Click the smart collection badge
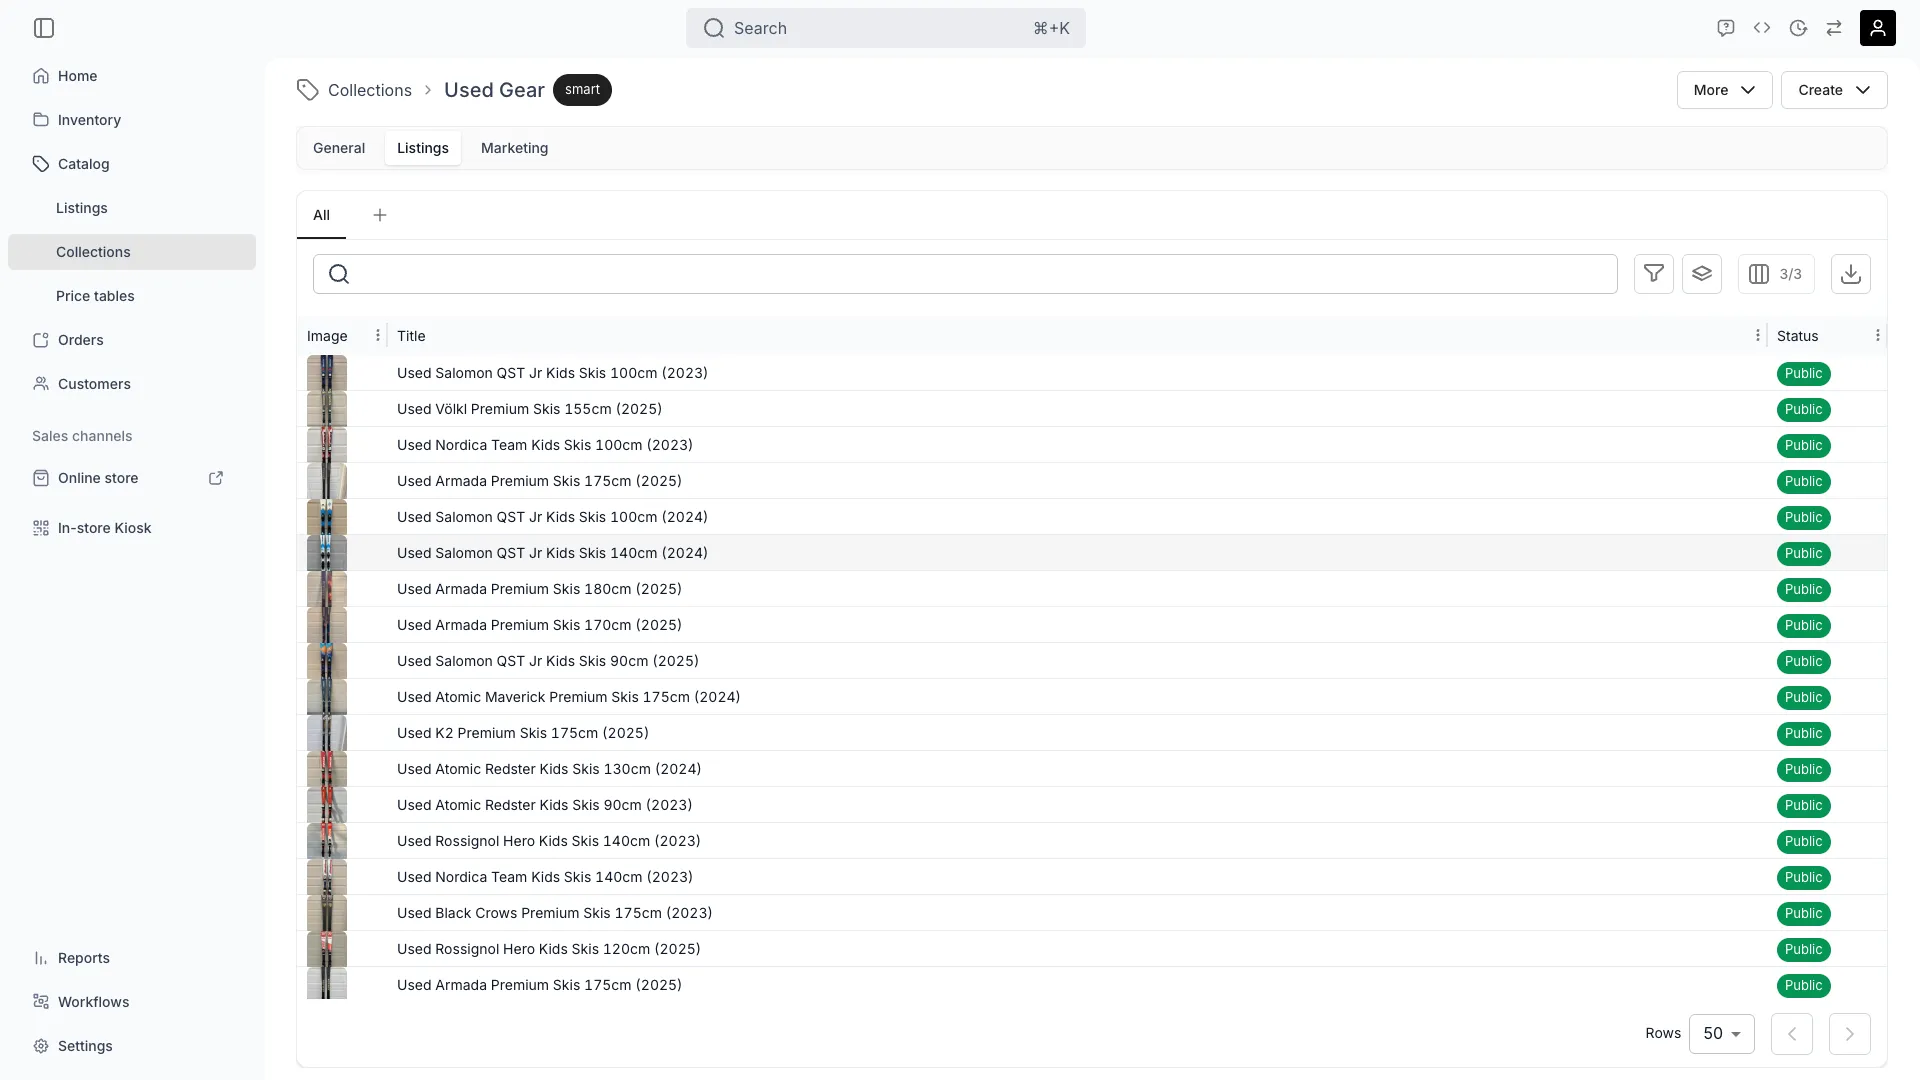Screen dimensions: 1920x1080 (x=582, y=90)
